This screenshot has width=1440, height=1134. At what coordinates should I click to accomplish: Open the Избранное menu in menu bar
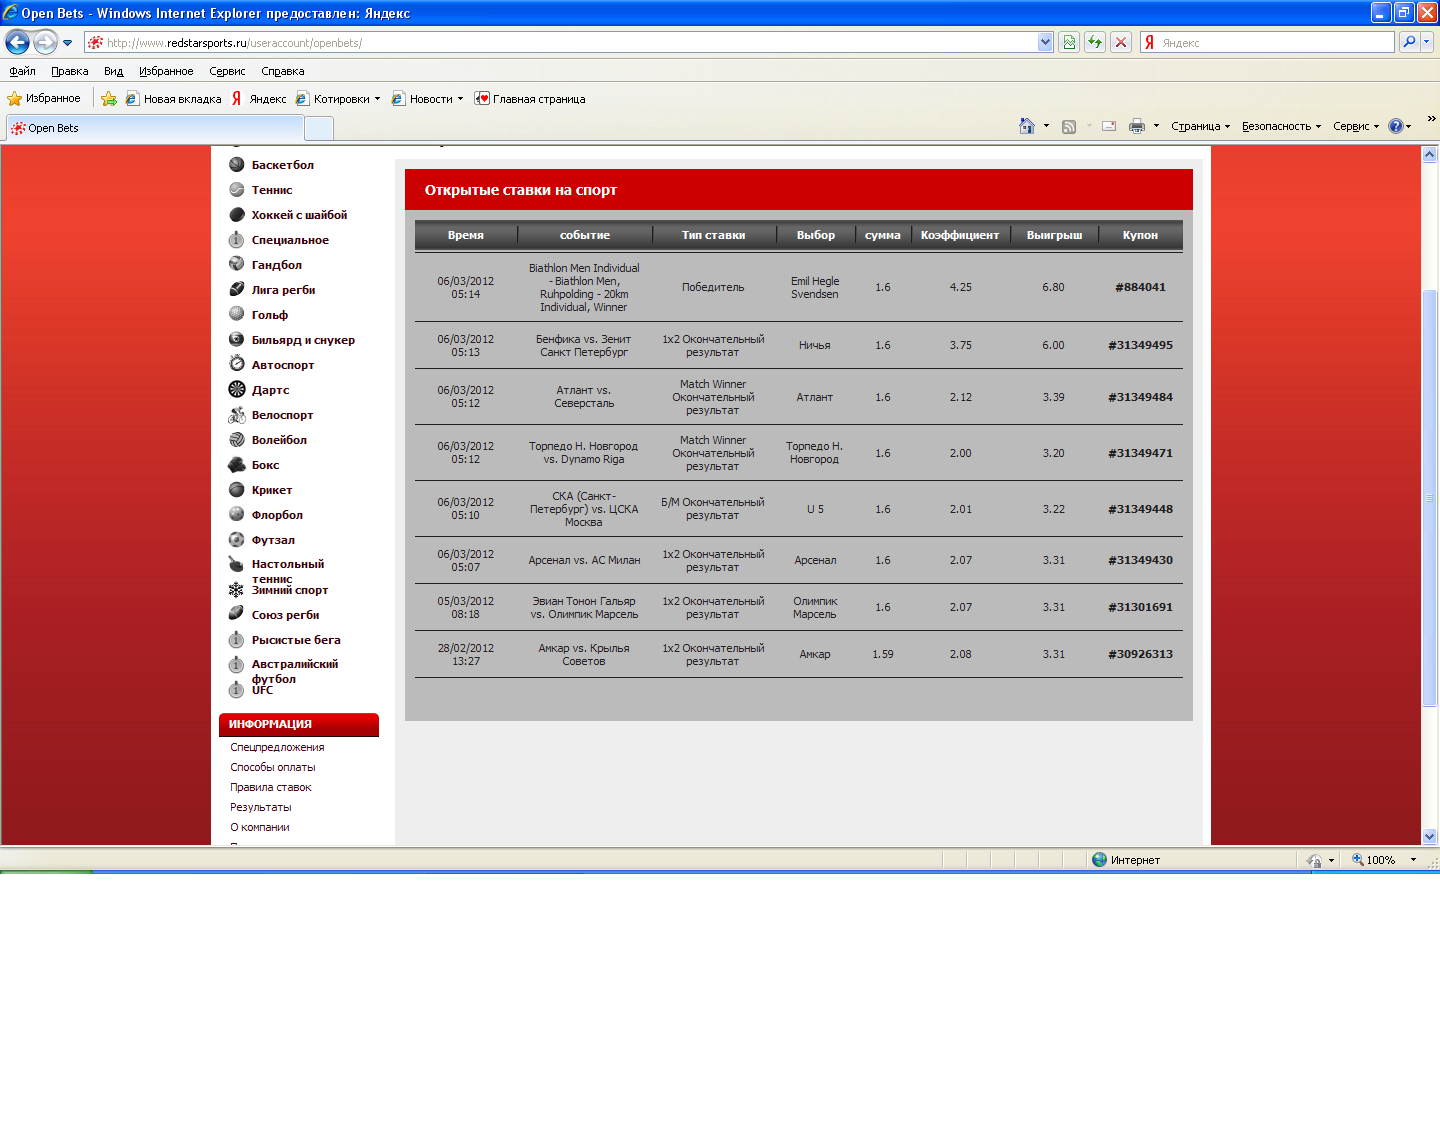pyautogui.click(x=166, y=71)
